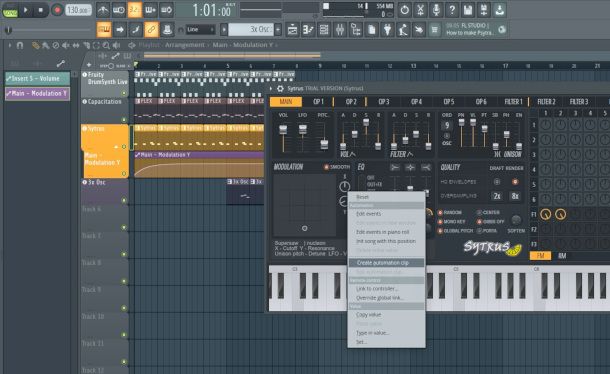Open the audio settings power-dial icon
This screenshot has height=374, width=610.
point(405,10)
